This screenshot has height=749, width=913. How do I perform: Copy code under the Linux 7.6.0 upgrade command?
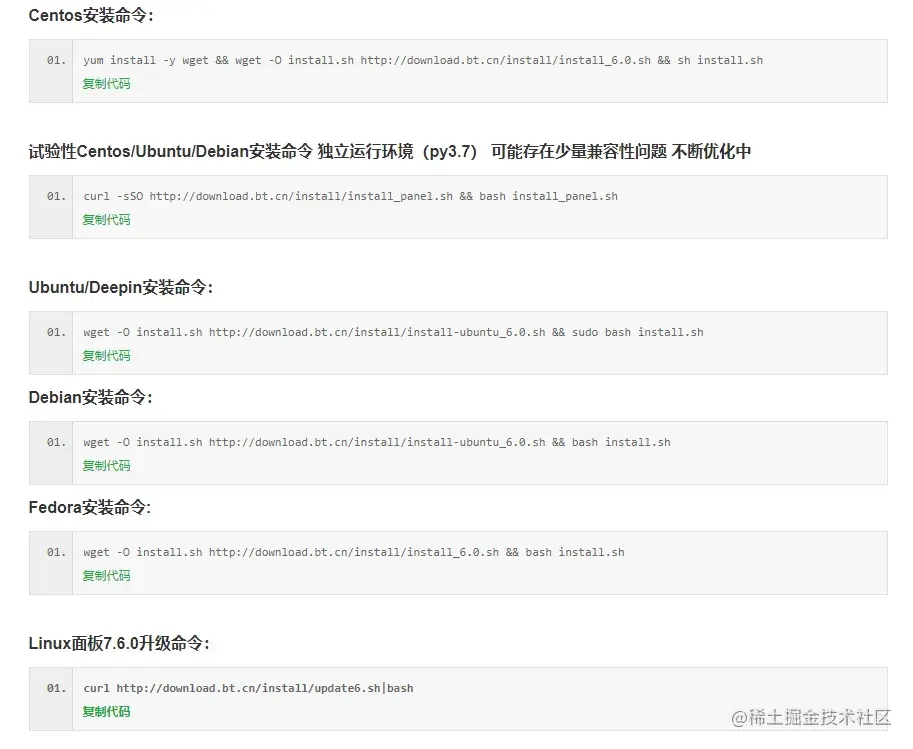click(107, 711)
